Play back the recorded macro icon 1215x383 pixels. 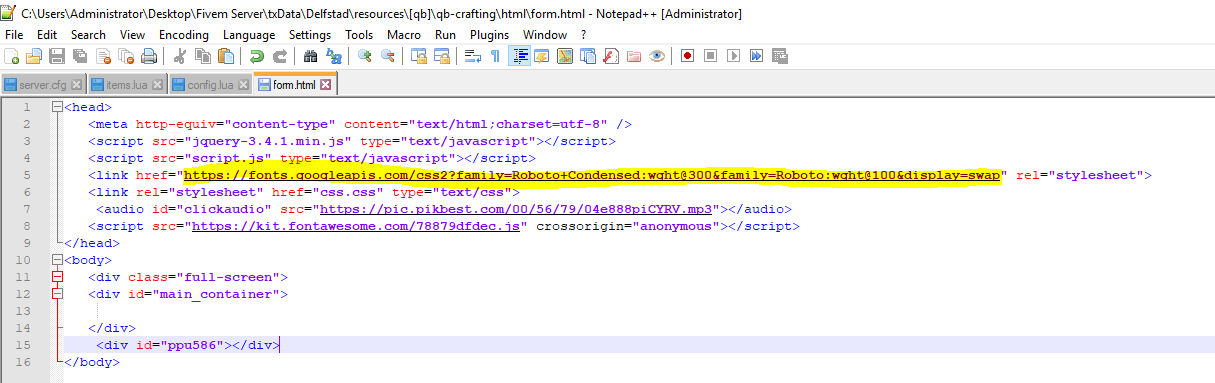coord(733,55)
